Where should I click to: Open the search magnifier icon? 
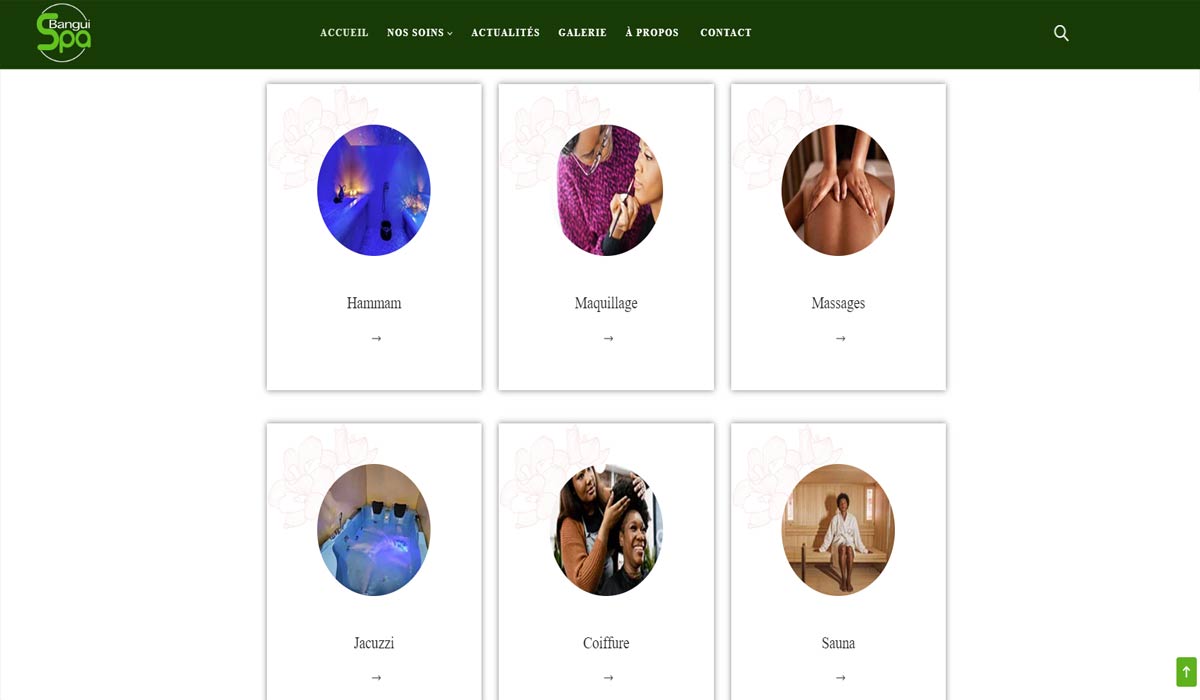tap(1061, 33)
